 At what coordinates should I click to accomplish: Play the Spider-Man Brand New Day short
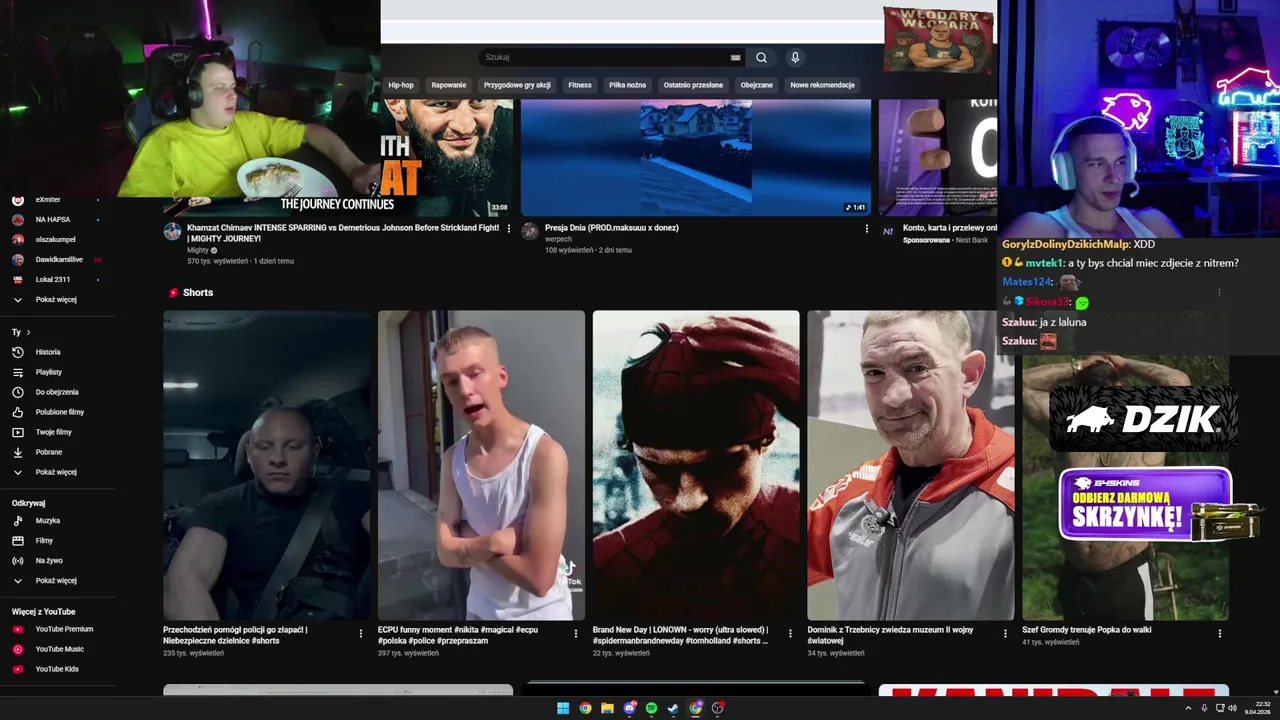pos(696,465)
